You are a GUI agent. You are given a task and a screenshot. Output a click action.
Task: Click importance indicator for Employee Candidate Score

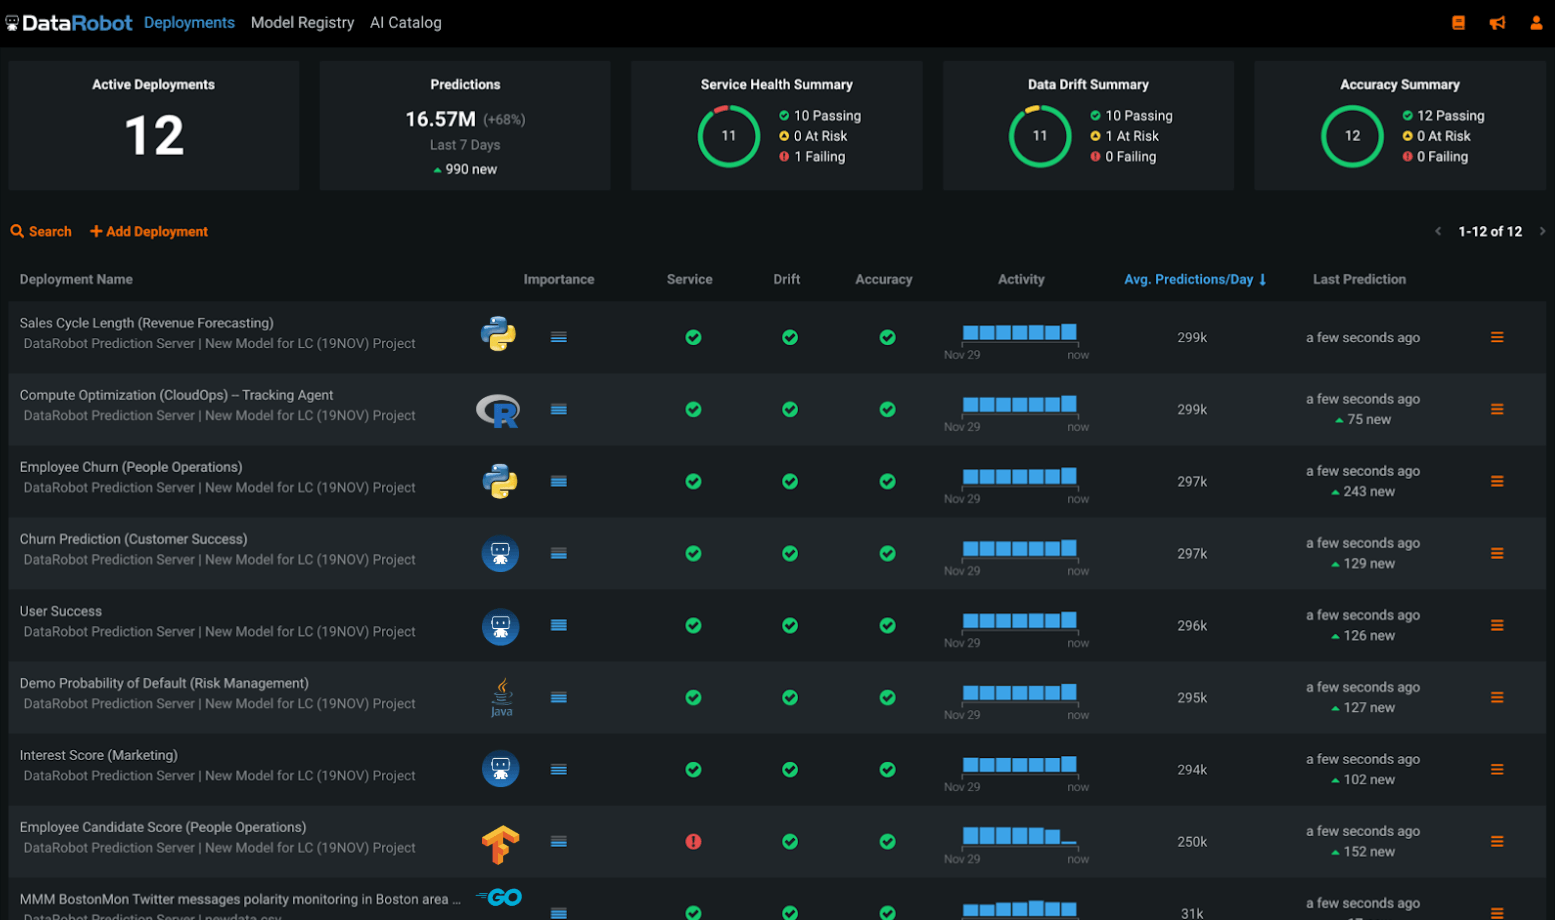pyautogui.click(x=559, y=841)
